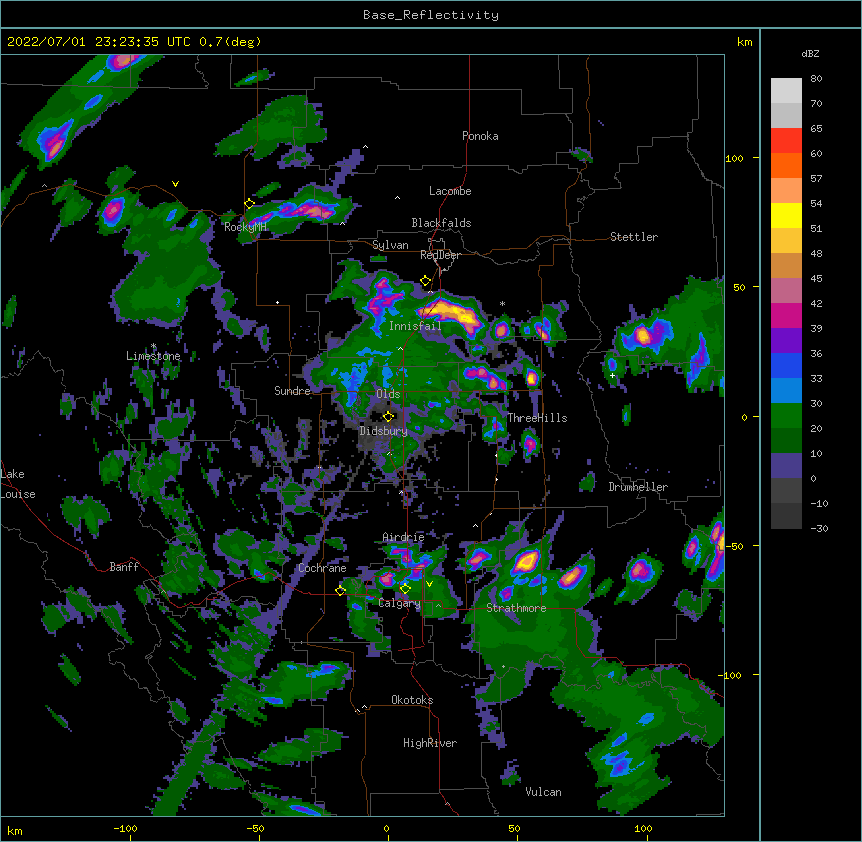Viewport: 862px width, 842px height.
Task: Select the Olds label
Action: point(388,394)
